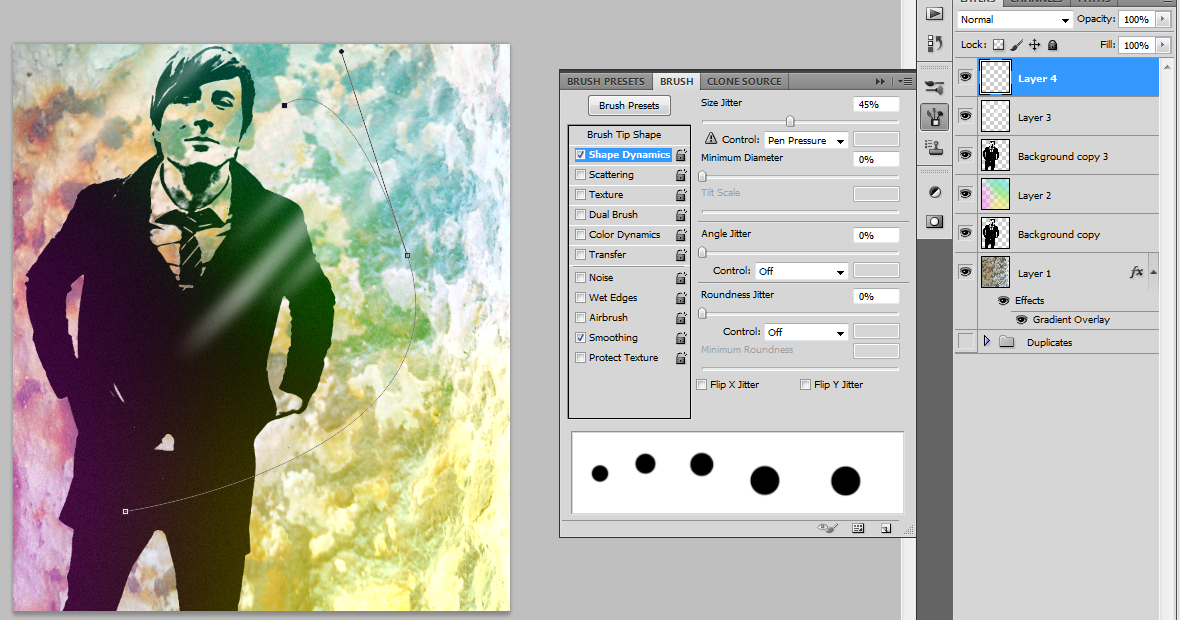Toggle the lock icon beside Airbrush
This screenshot has height=620, width=1180.
[x=681, y=318]
